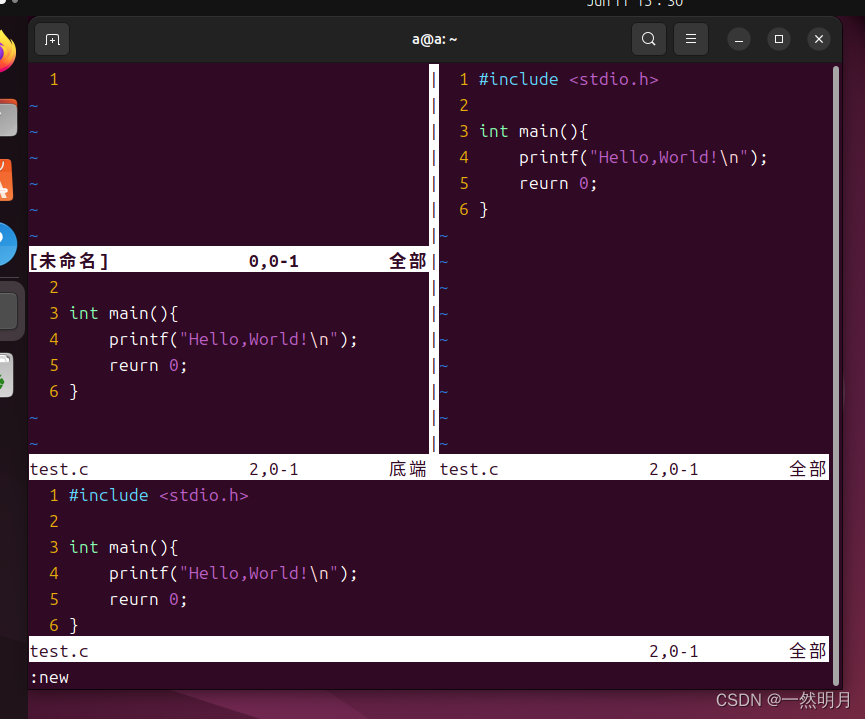Launch Firefox from the dock
Screen dimensions: 865x719
pyautogui.click(x=7, y=52)
